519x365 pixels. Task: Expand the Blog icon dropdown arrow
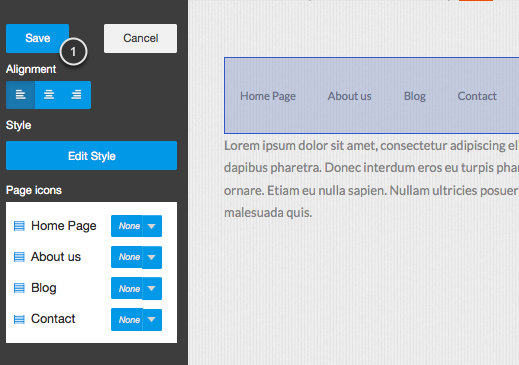(x=152, y=288)
